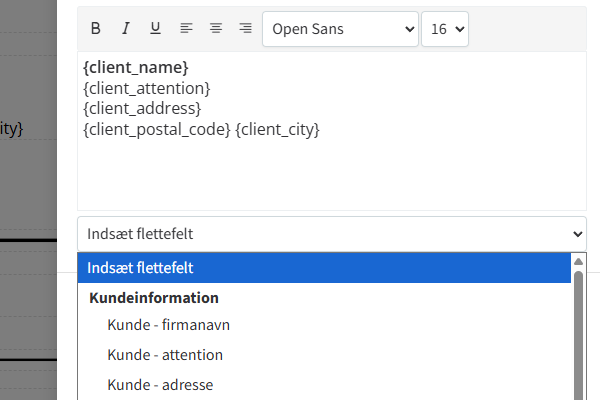Place cursor in {client_name} text

pos(136,68)
